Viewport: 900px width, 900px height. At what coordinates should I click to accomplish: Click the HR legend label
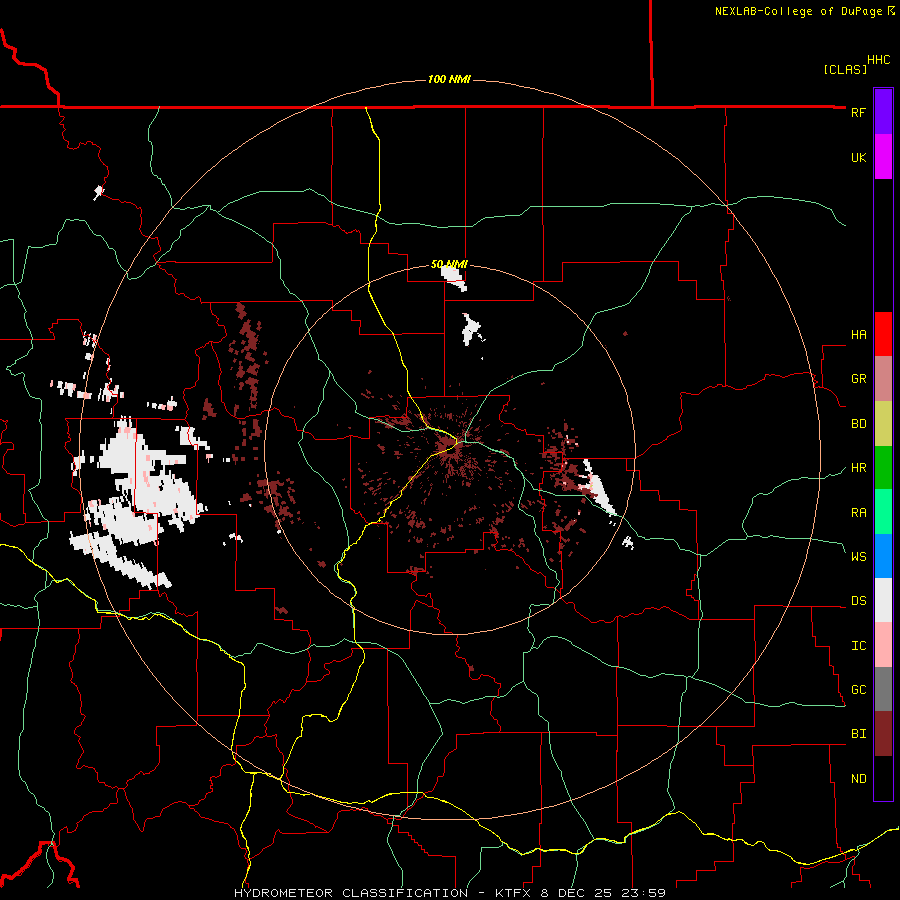(x=858, y=468)
